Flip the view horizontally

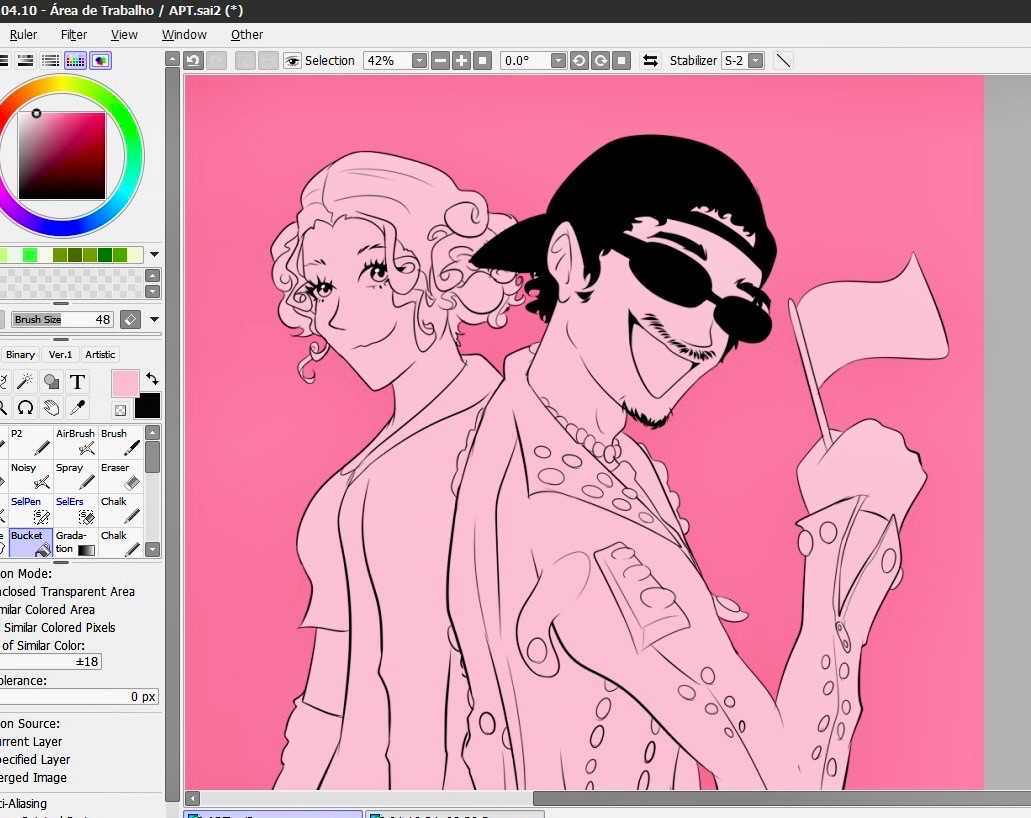[x=650, y=60]
